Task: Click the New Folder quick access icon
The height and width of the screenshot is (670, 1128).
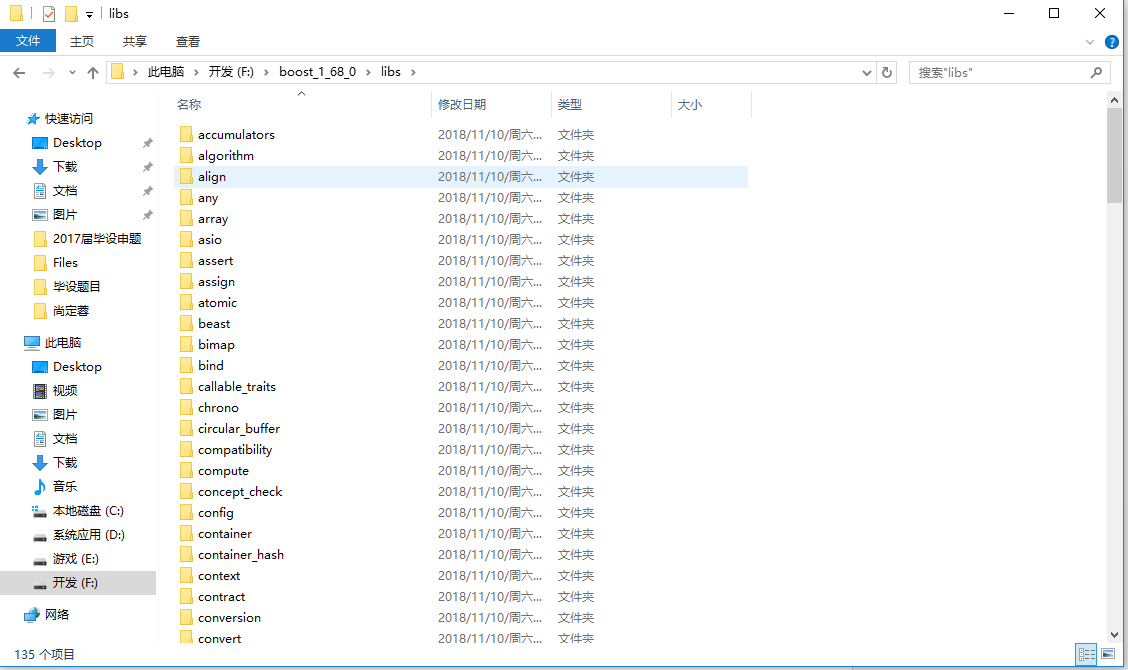Action: point(71,13)
